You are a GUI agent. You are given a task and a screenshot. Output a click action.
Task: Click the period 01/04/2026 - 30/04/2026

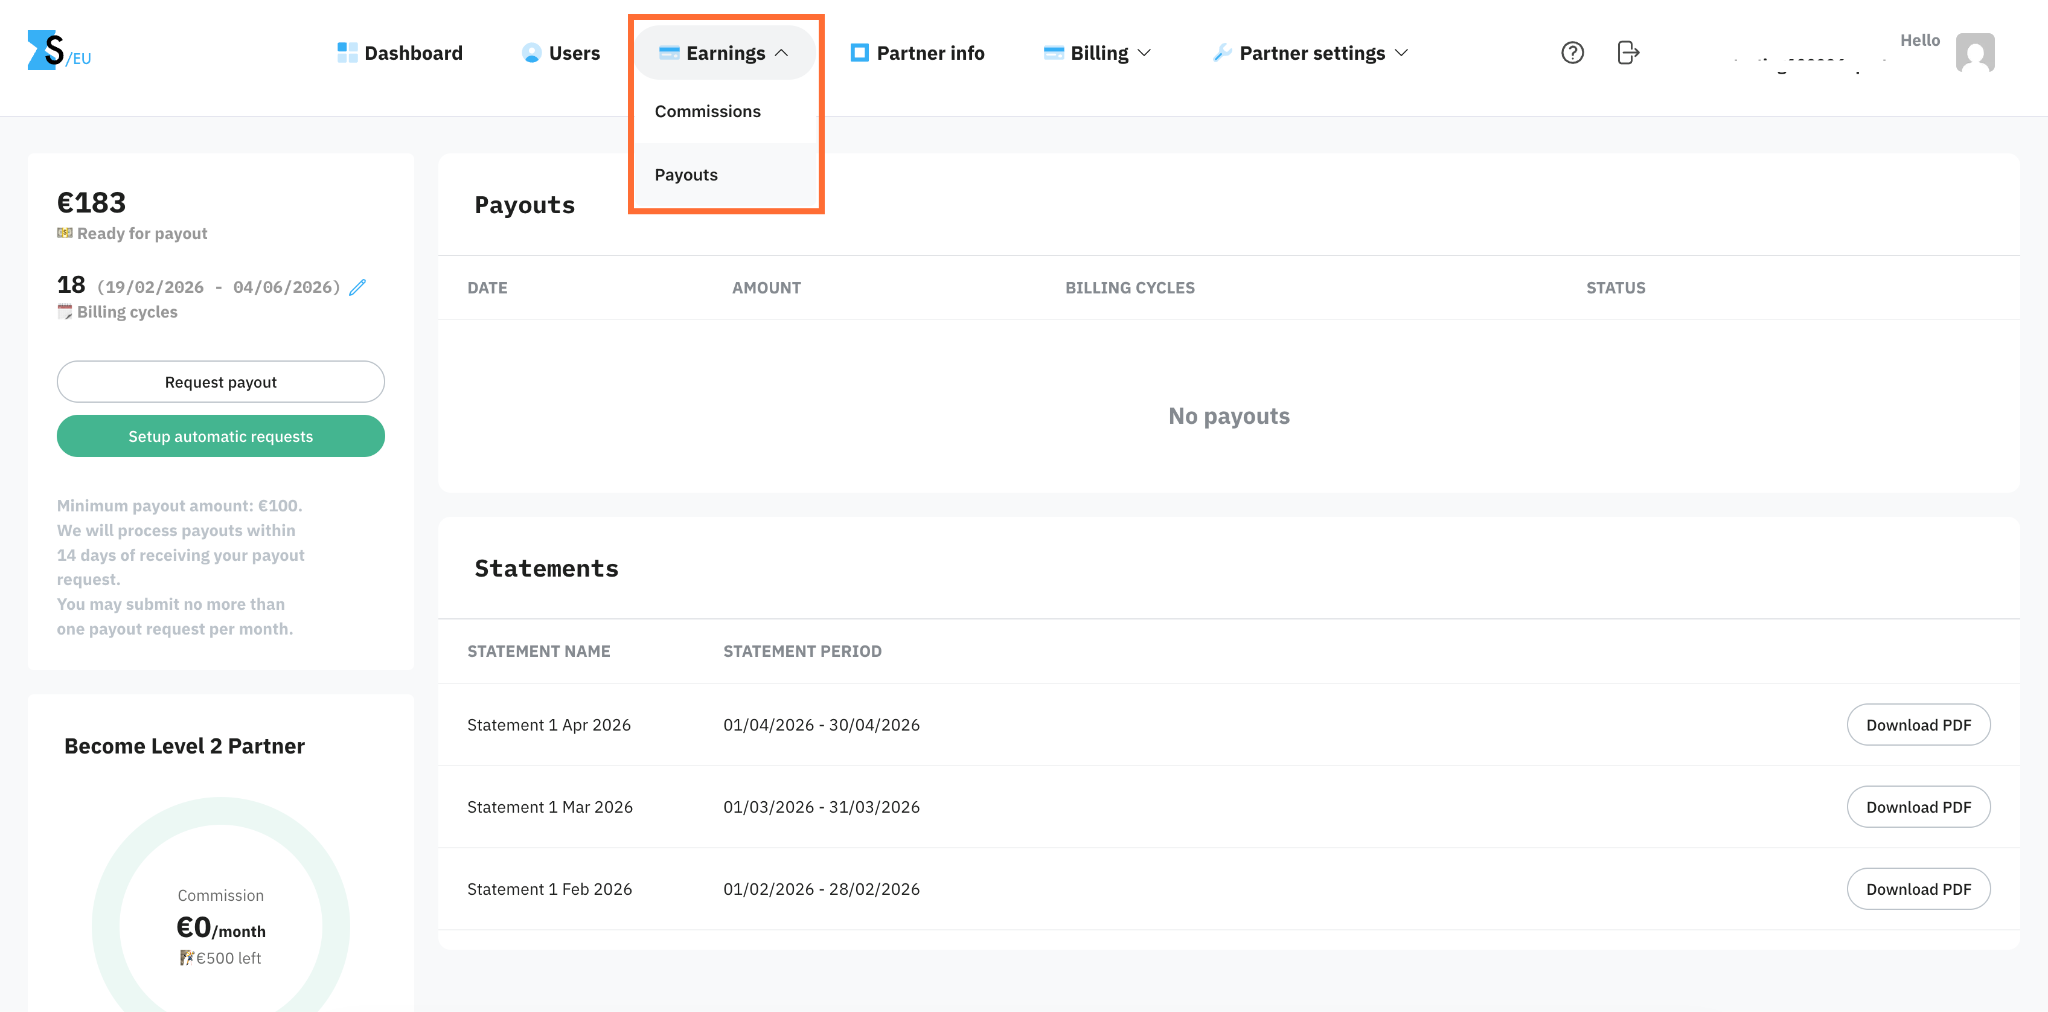pos(821,725)
